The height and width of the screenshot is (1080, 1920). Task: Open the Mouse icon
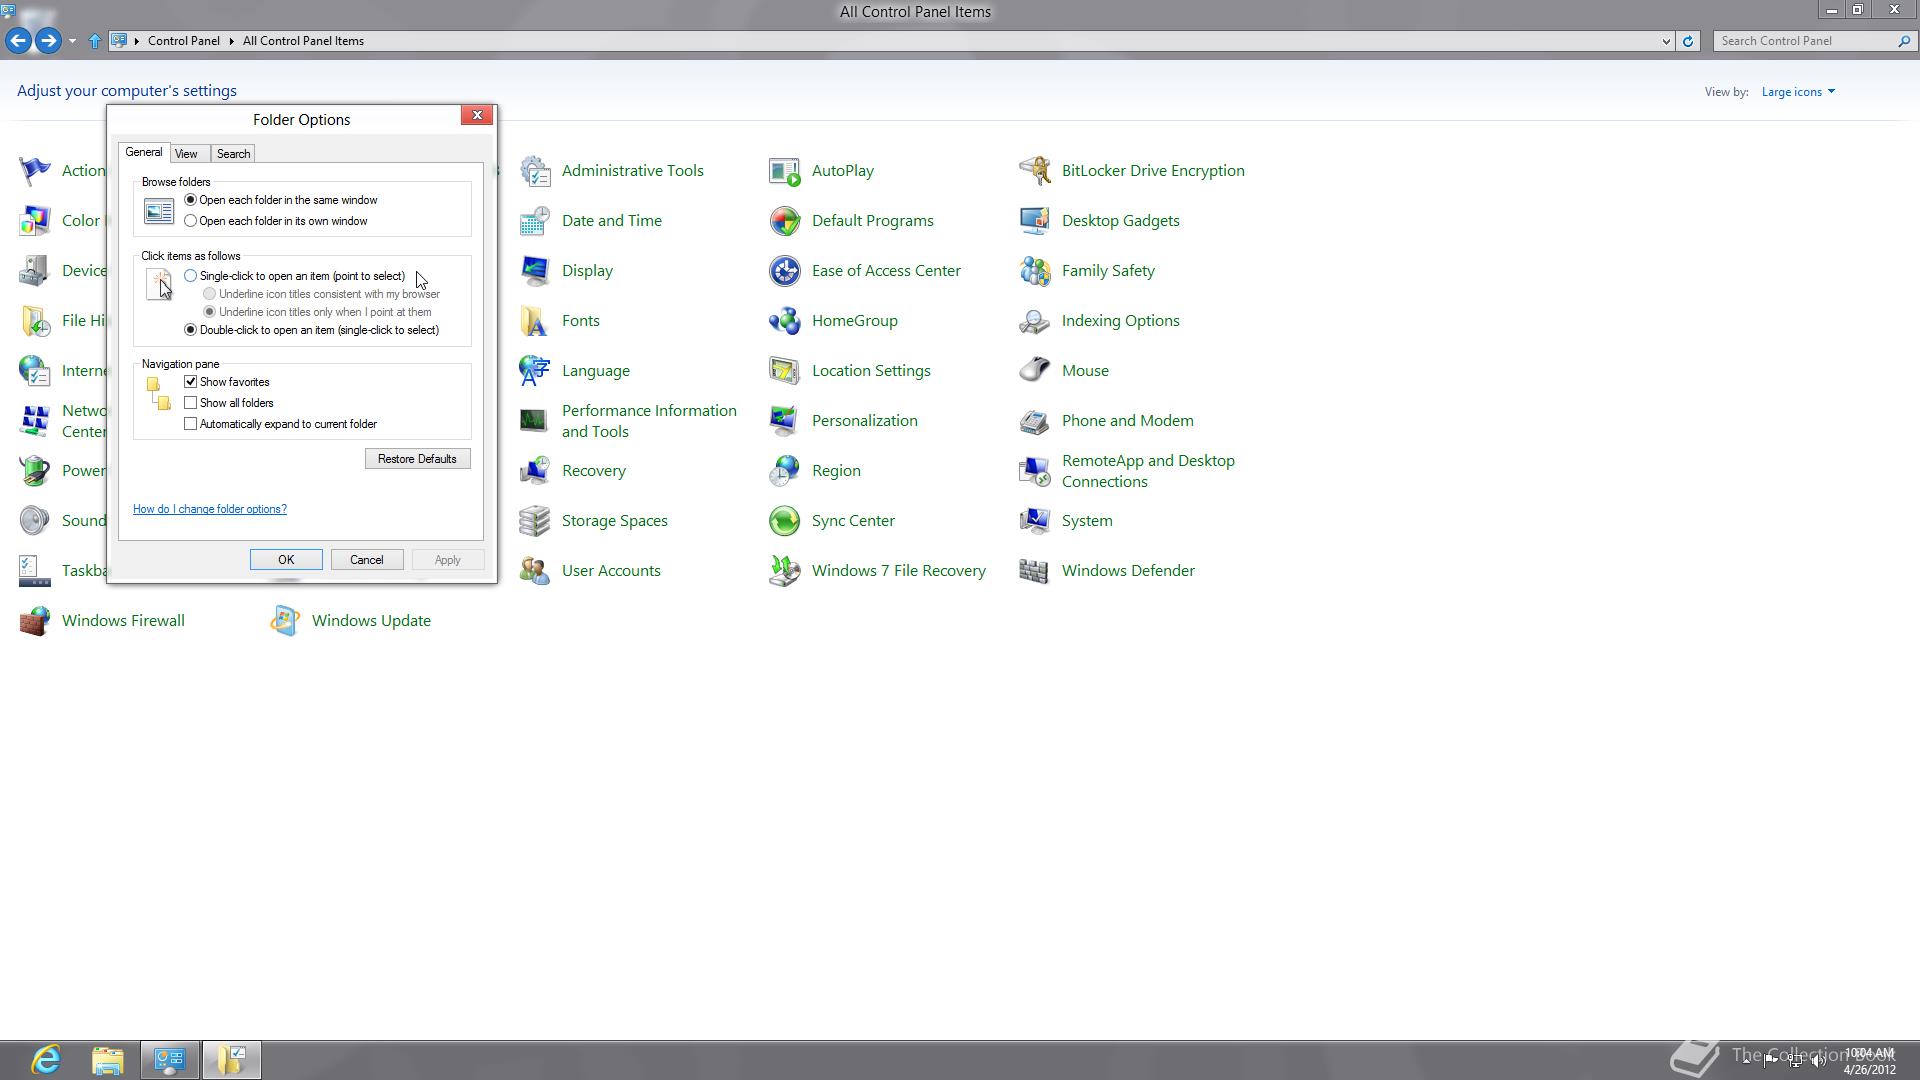(x=1035, y=371)
